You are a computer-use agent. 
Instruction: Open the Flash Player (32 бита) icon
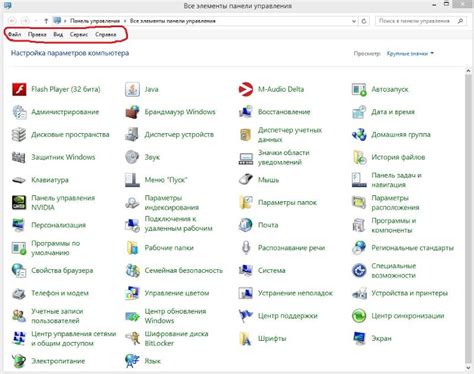point(19,89)
